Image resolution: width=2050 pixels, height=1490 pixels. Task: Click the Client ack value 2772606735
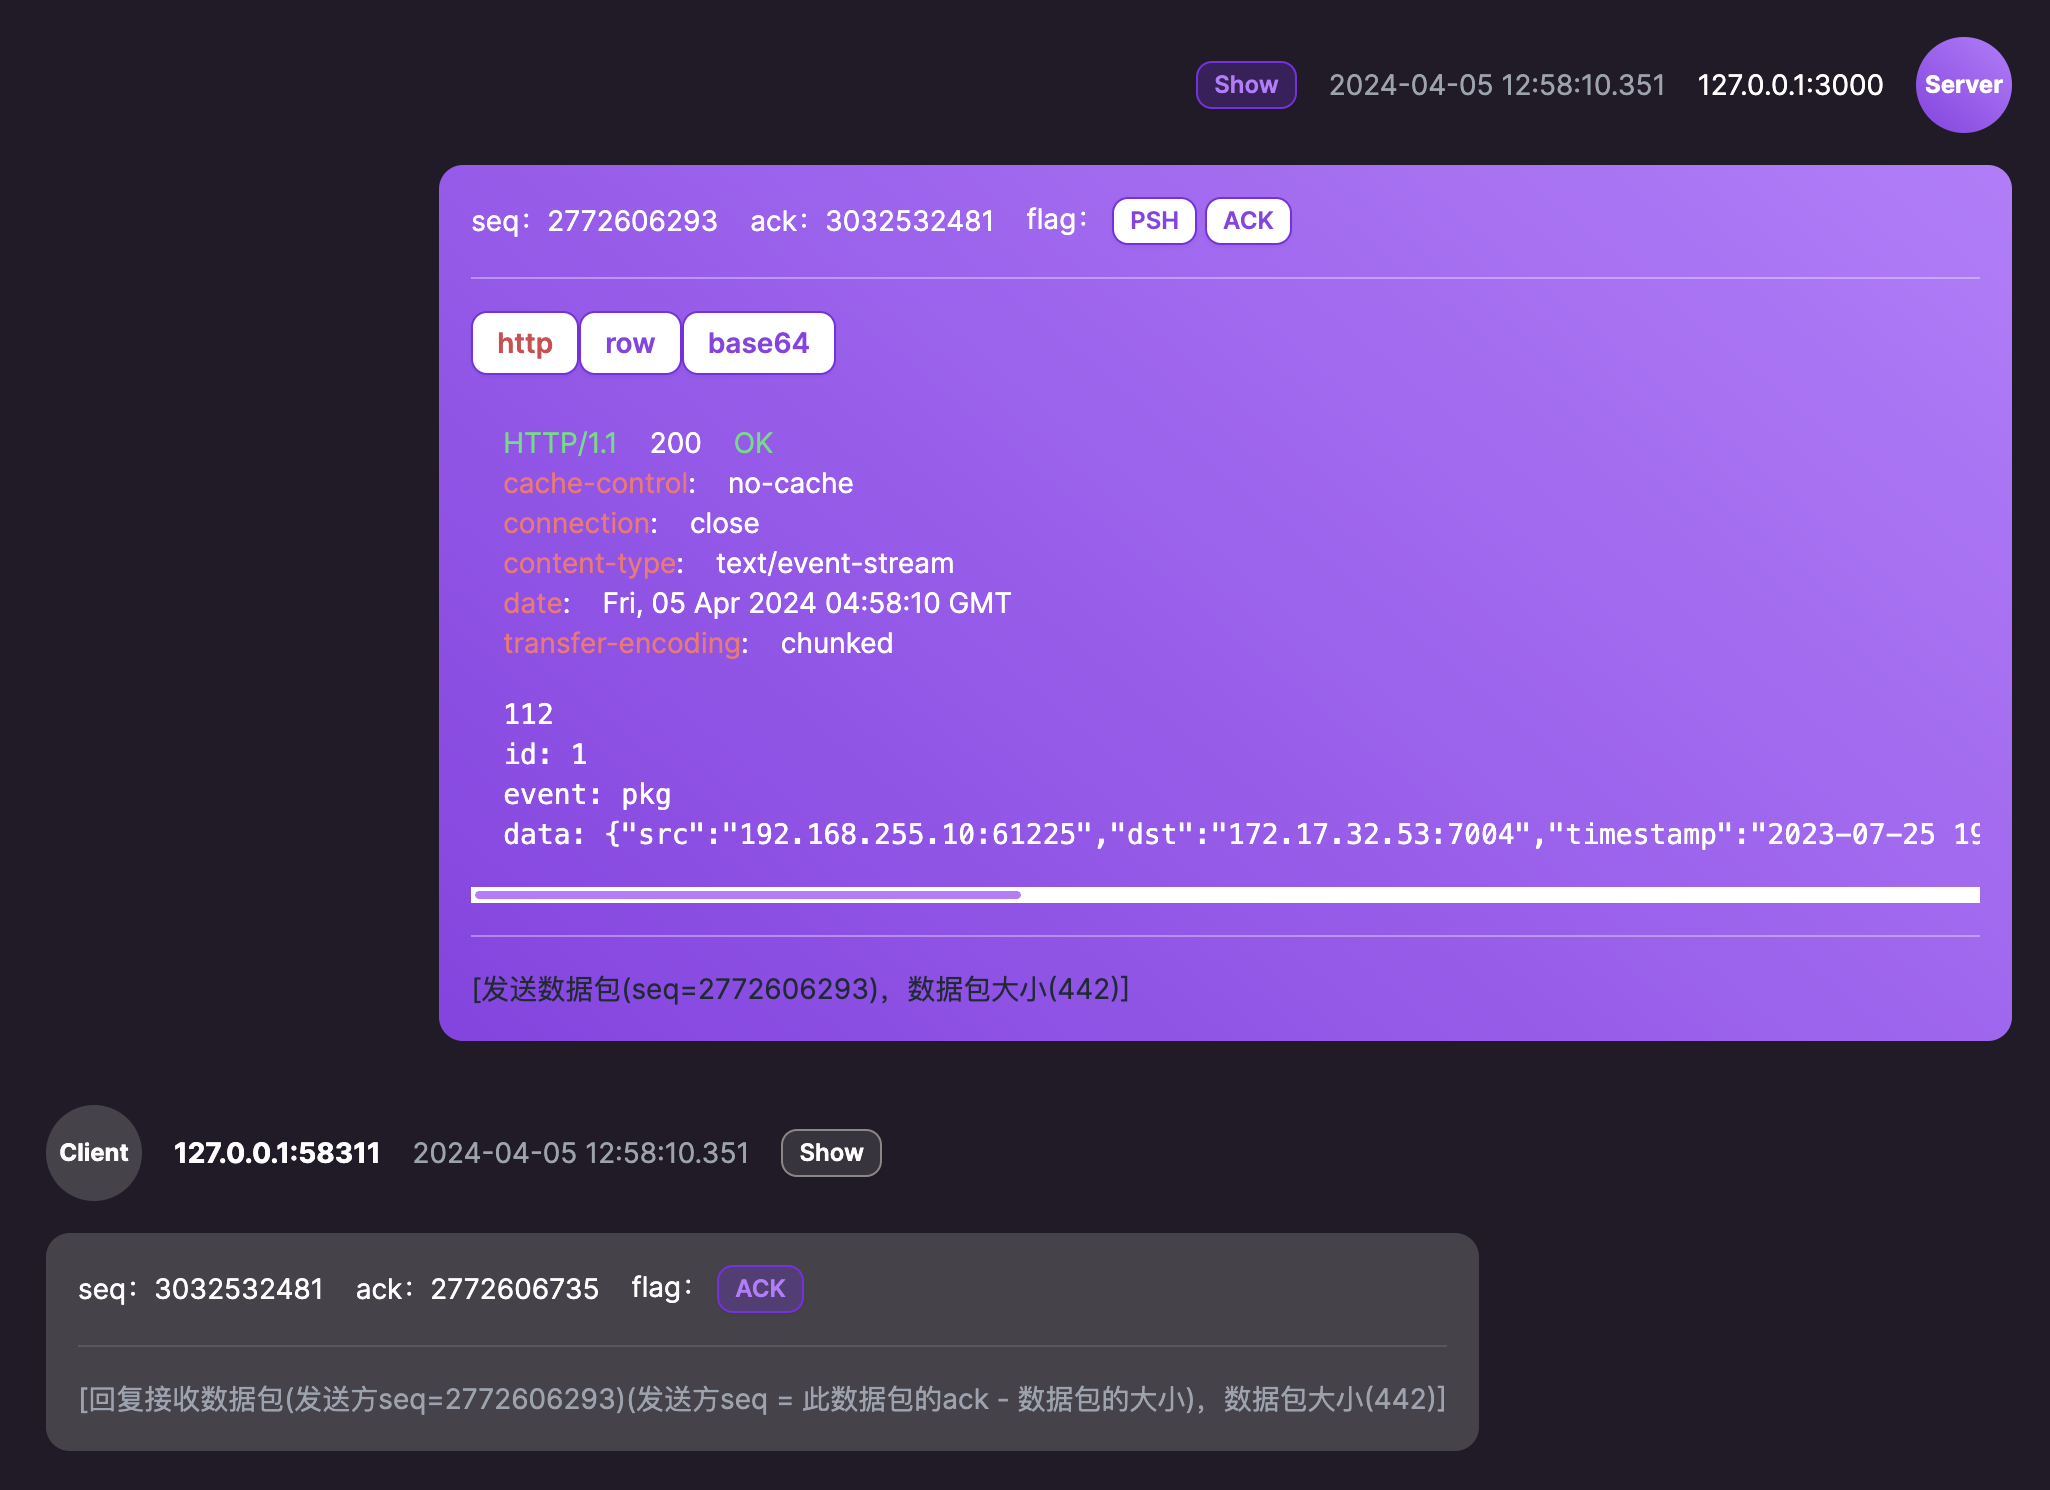coord(515,1289)
